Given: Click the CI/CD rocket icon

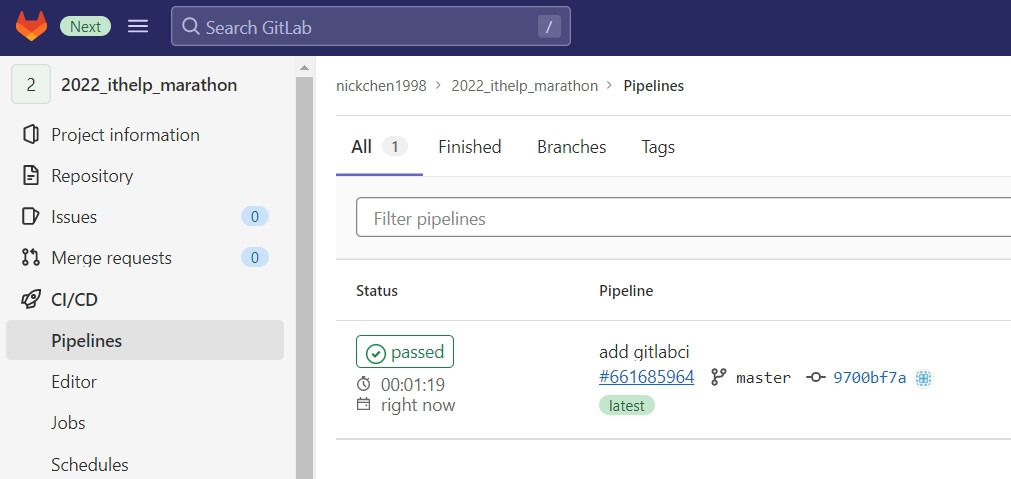Looking at the screenshot, I should pyautogui.click(x=30, y=299).
